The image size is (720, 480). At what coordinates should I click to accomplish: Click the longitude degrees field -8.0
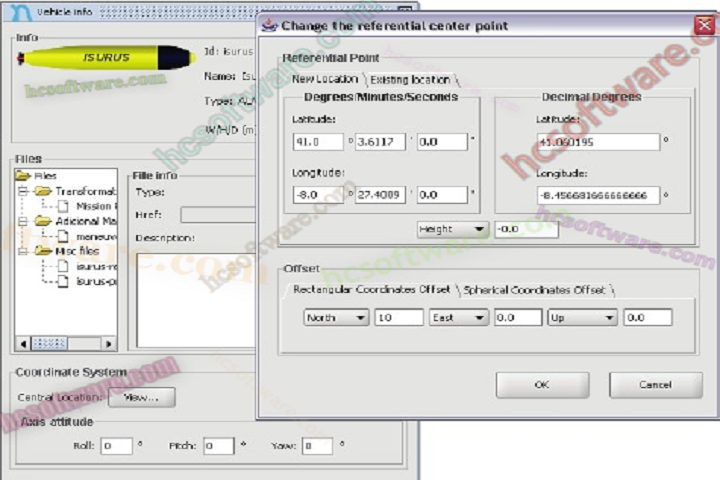click(x=318, y=195)
